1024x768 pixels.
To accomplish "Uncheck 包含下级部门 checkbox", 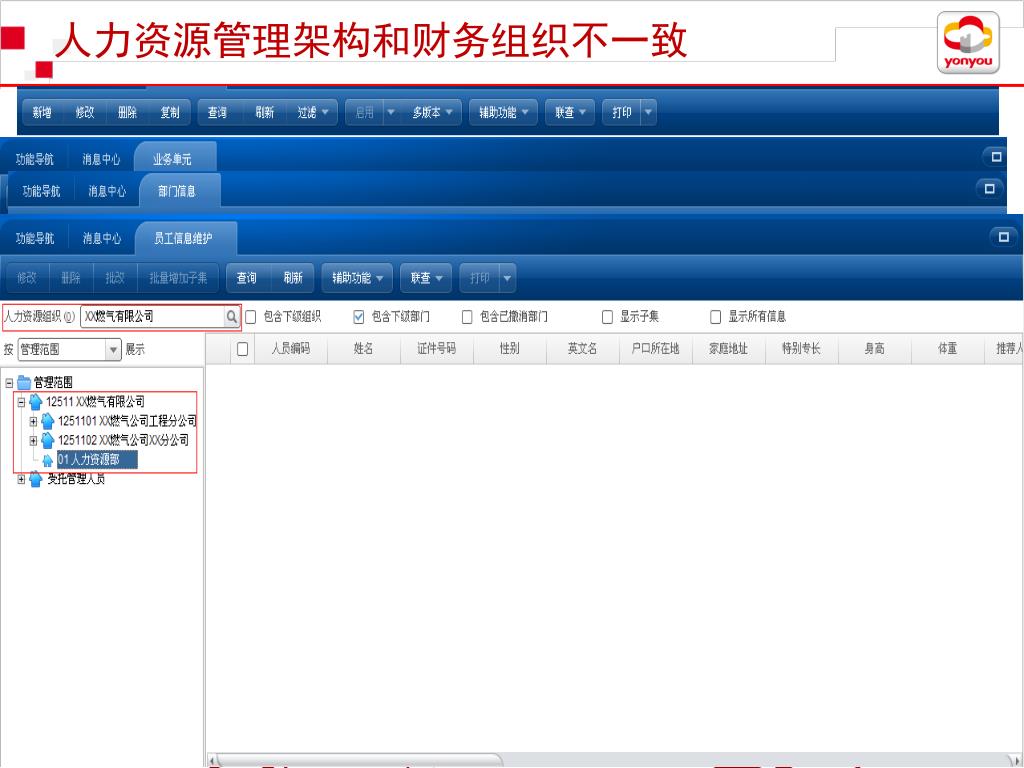I will (359, 317).
